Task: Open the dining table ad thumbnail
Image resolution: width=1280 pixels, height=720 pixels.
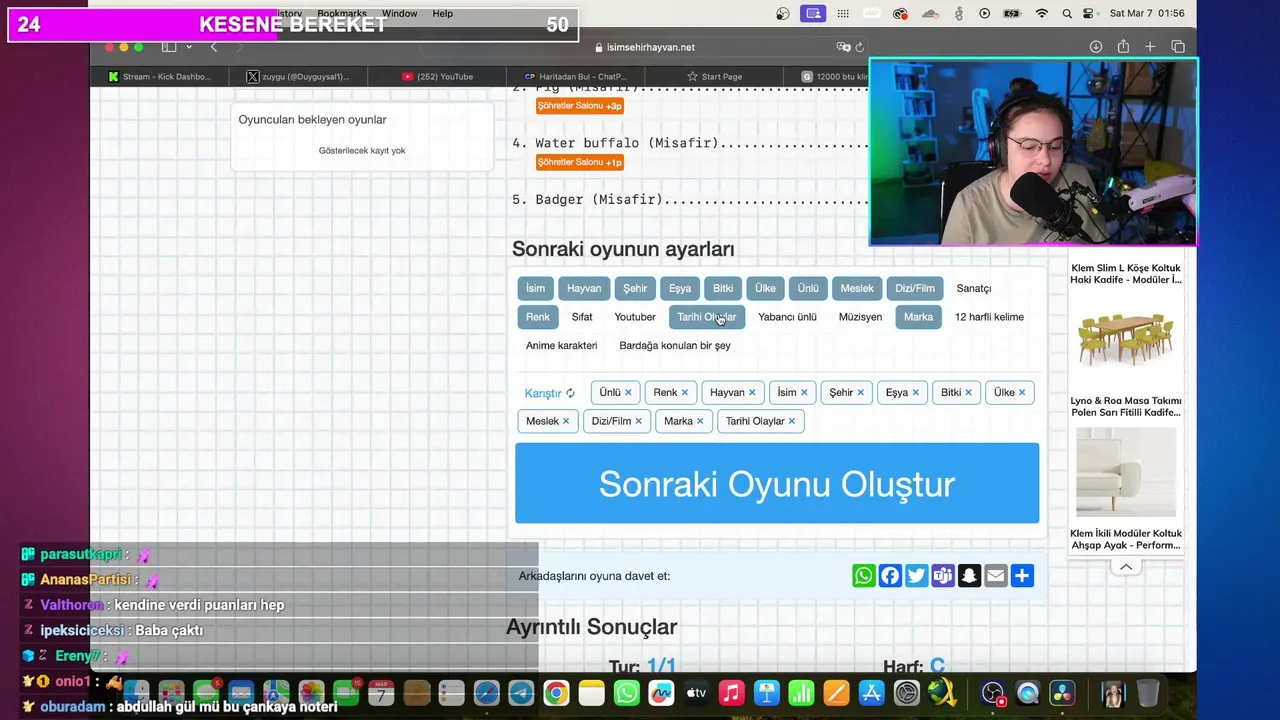Action: click(x=1126, y=340)
